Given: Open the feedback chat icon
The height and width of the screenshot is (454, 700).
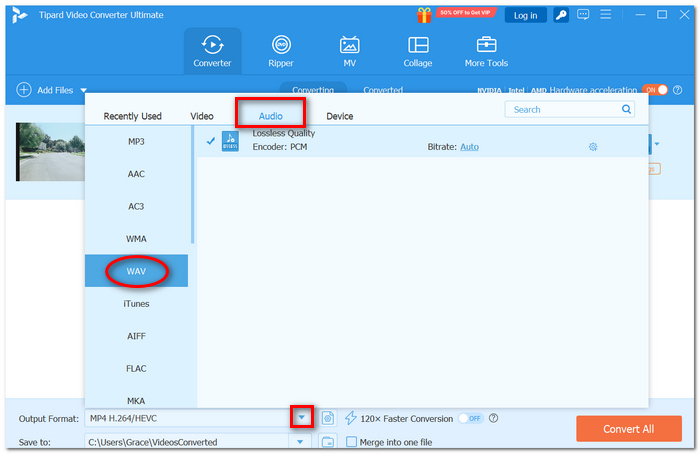Looking at the screenshot, I should coord(583,15).
